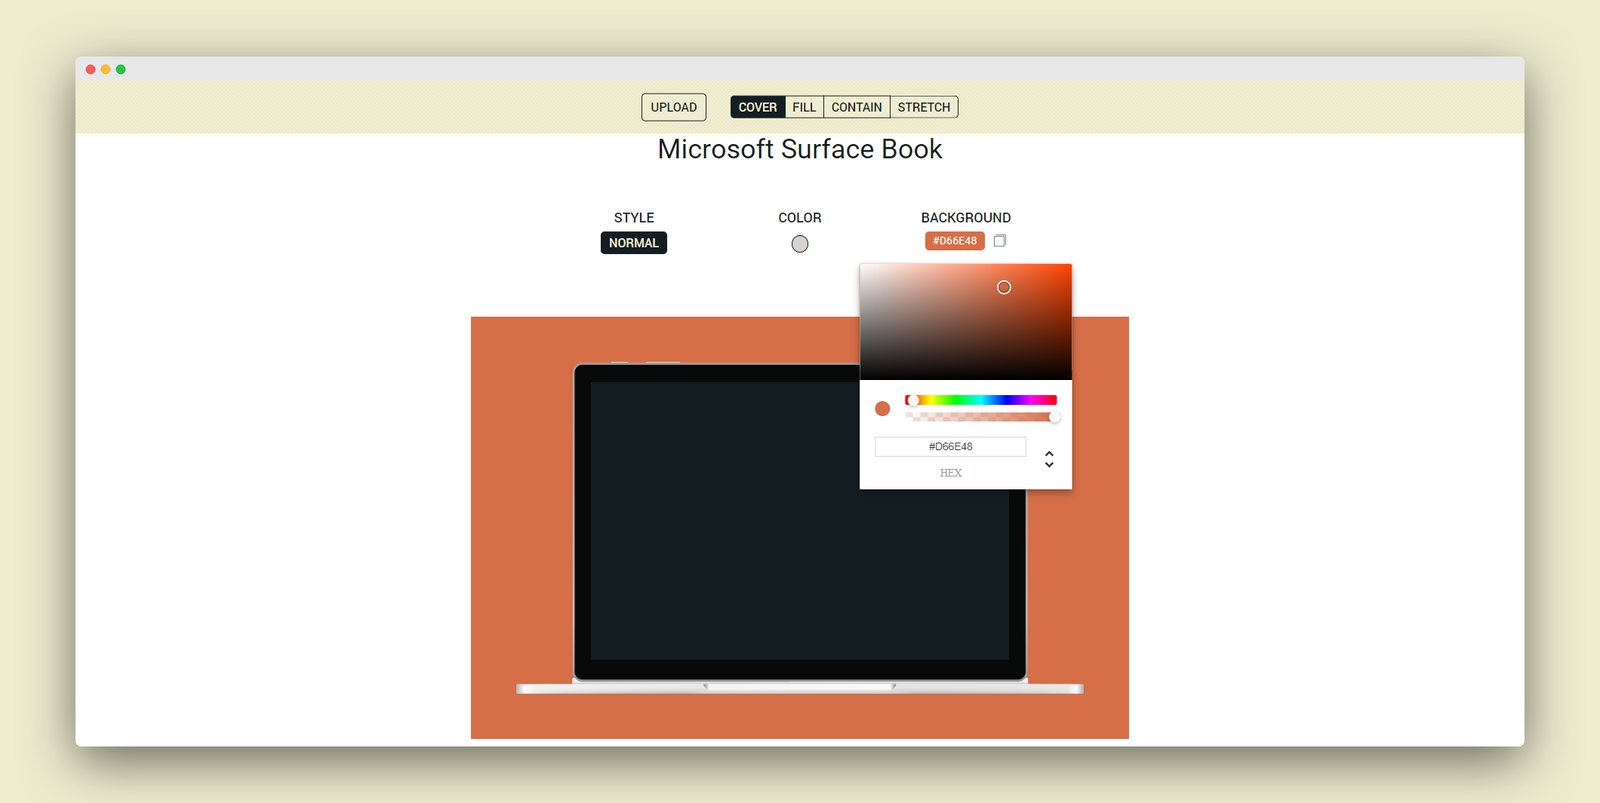Switch image fit to FILL

[x=804, y=107]
